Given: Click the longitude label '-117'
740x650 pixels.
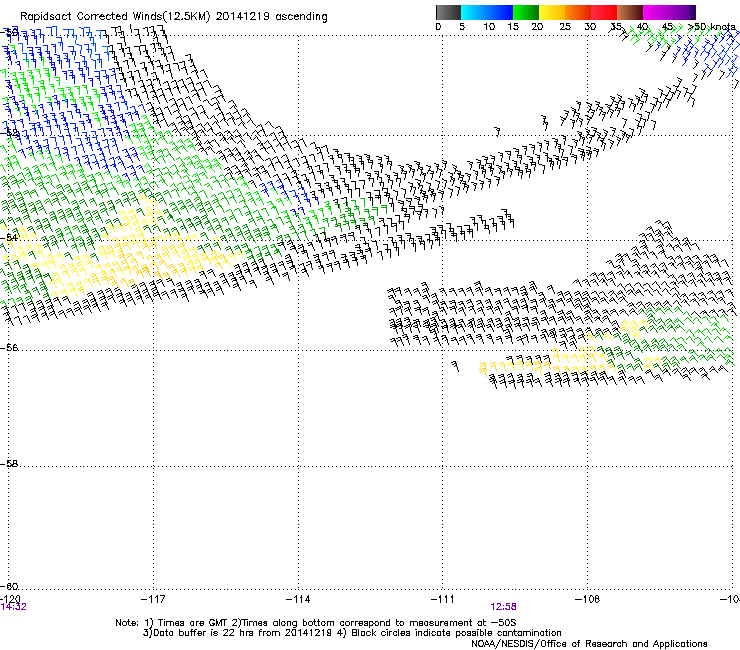Looking at the screenshot, I should point(153,599).
